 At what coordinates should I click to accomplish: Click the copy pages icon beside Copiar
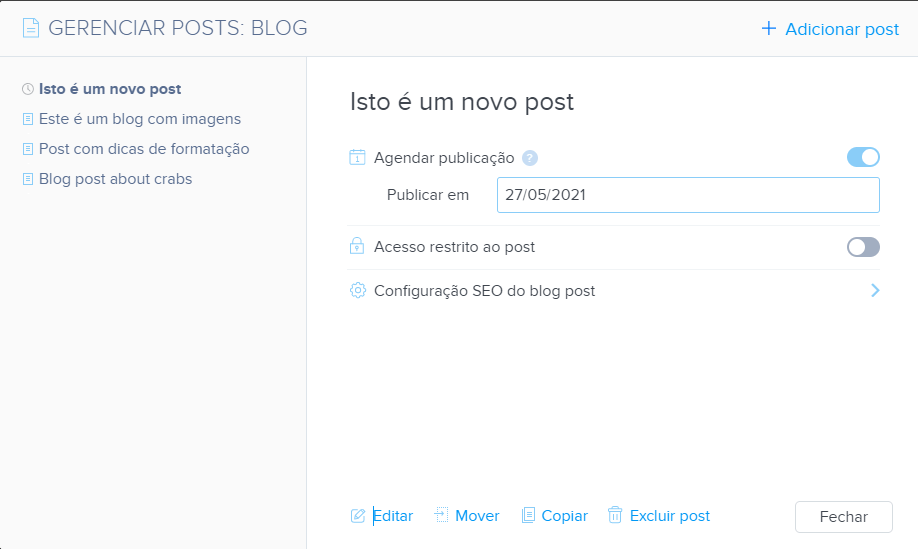[x=528, y=515]
